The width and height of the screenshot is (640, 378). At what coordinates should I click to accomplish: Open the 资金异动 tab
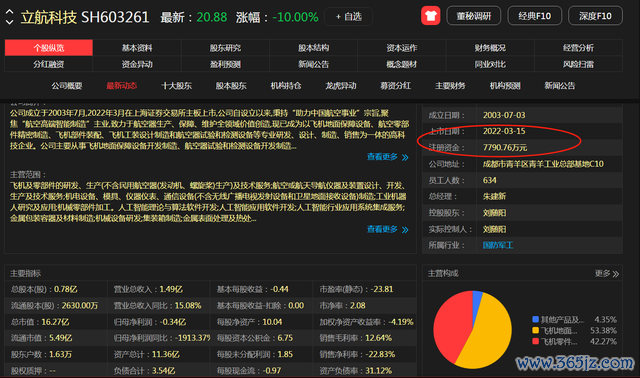pyautogui.click(x=137, y=64)
